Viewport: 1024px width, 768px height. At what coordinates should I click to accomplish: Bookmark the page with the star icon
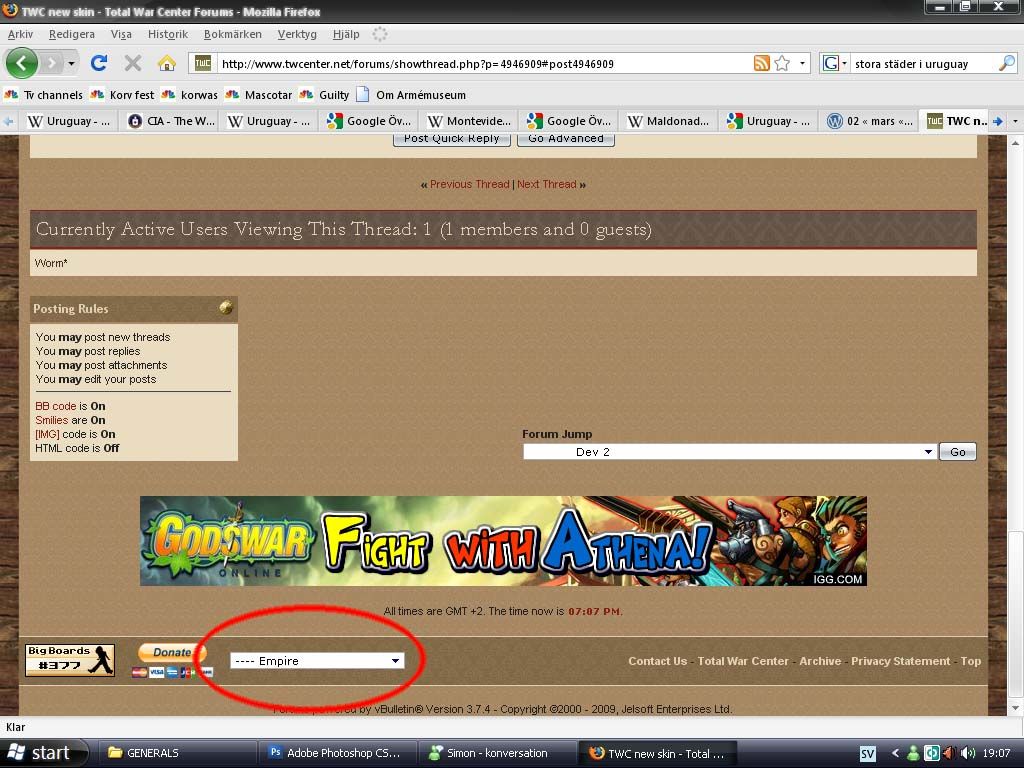click(x=782, y=63)
